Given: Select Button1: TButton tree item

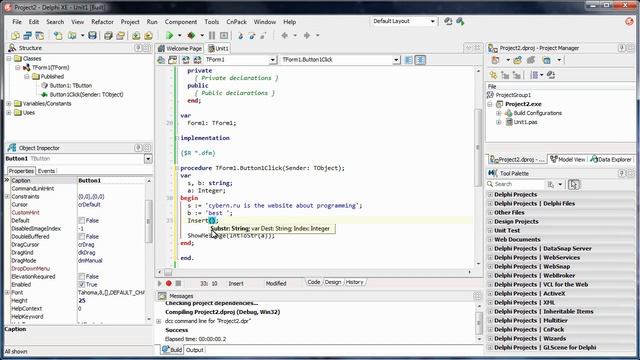Looking at the screenshot, I should [x=71, y=86].
